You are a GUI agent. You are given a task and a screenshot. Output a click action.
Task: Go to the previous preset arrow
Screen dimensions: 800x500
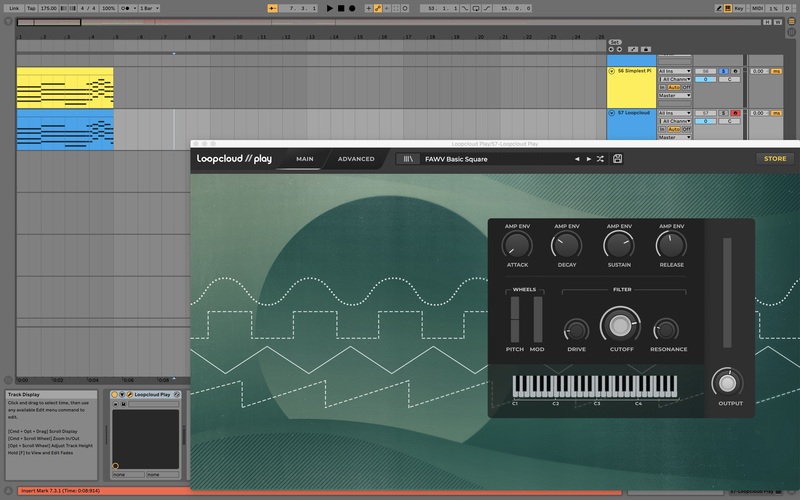point(576,159)
